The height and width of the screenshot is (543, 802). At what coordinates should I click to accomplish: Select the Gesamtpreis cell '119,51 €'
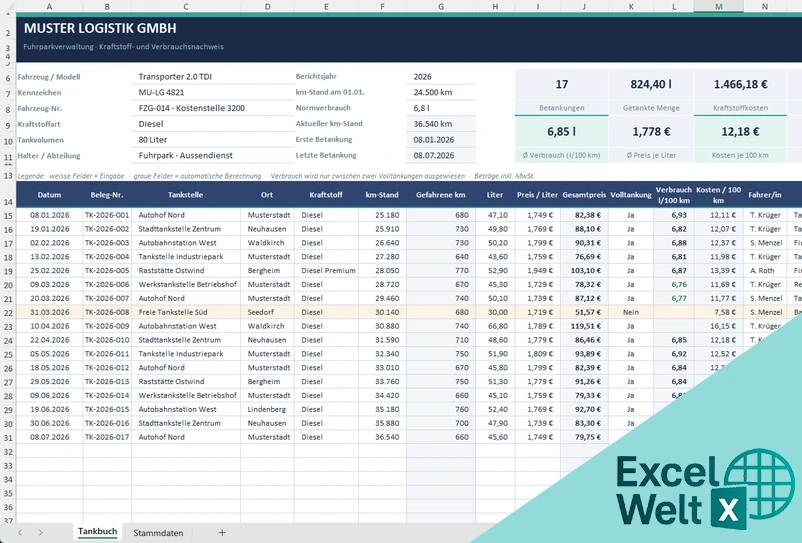584,326
